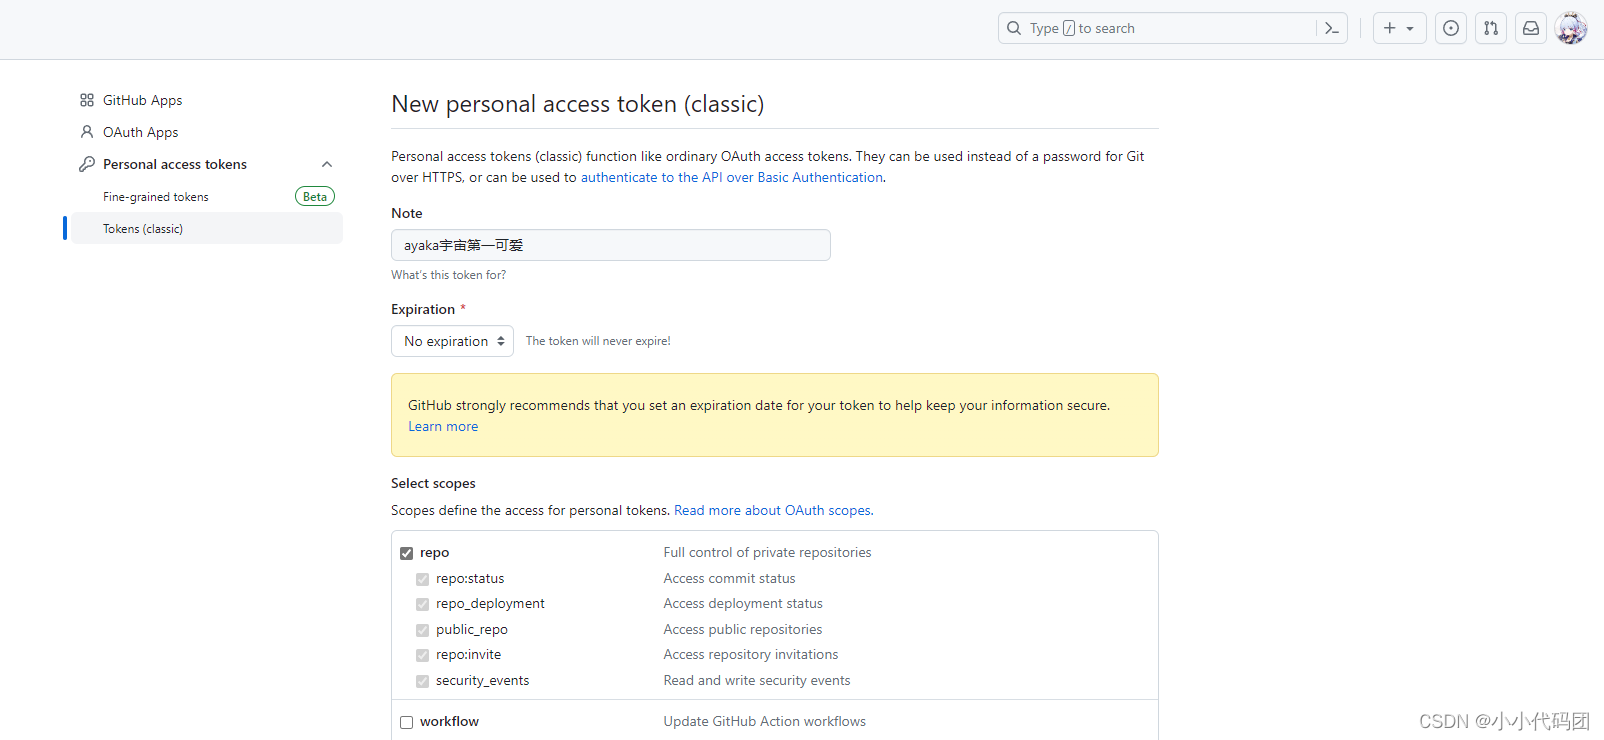Click the create new plus icon
Image resolution: width=1604 pixels, height=740 pixels.
point(1389,29)
